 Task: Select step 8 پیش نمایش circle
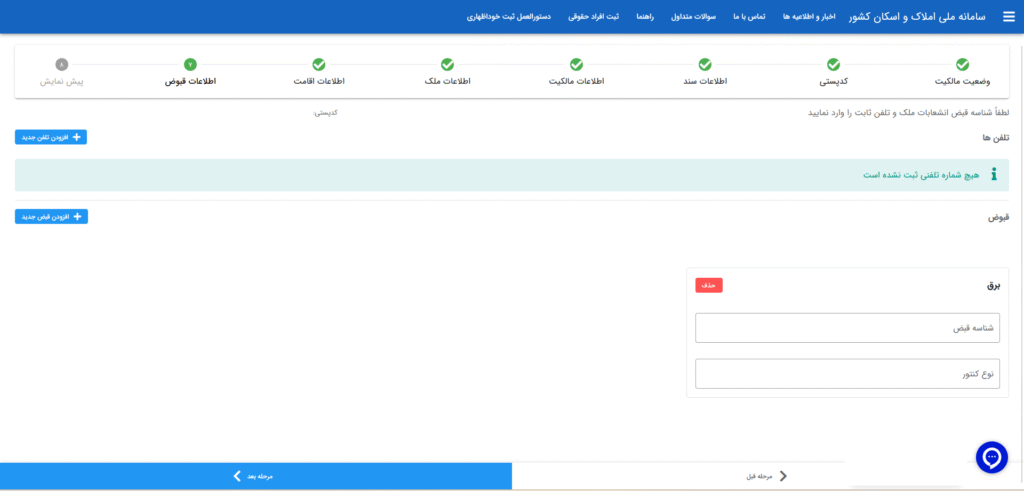click(x=62, y=65)
